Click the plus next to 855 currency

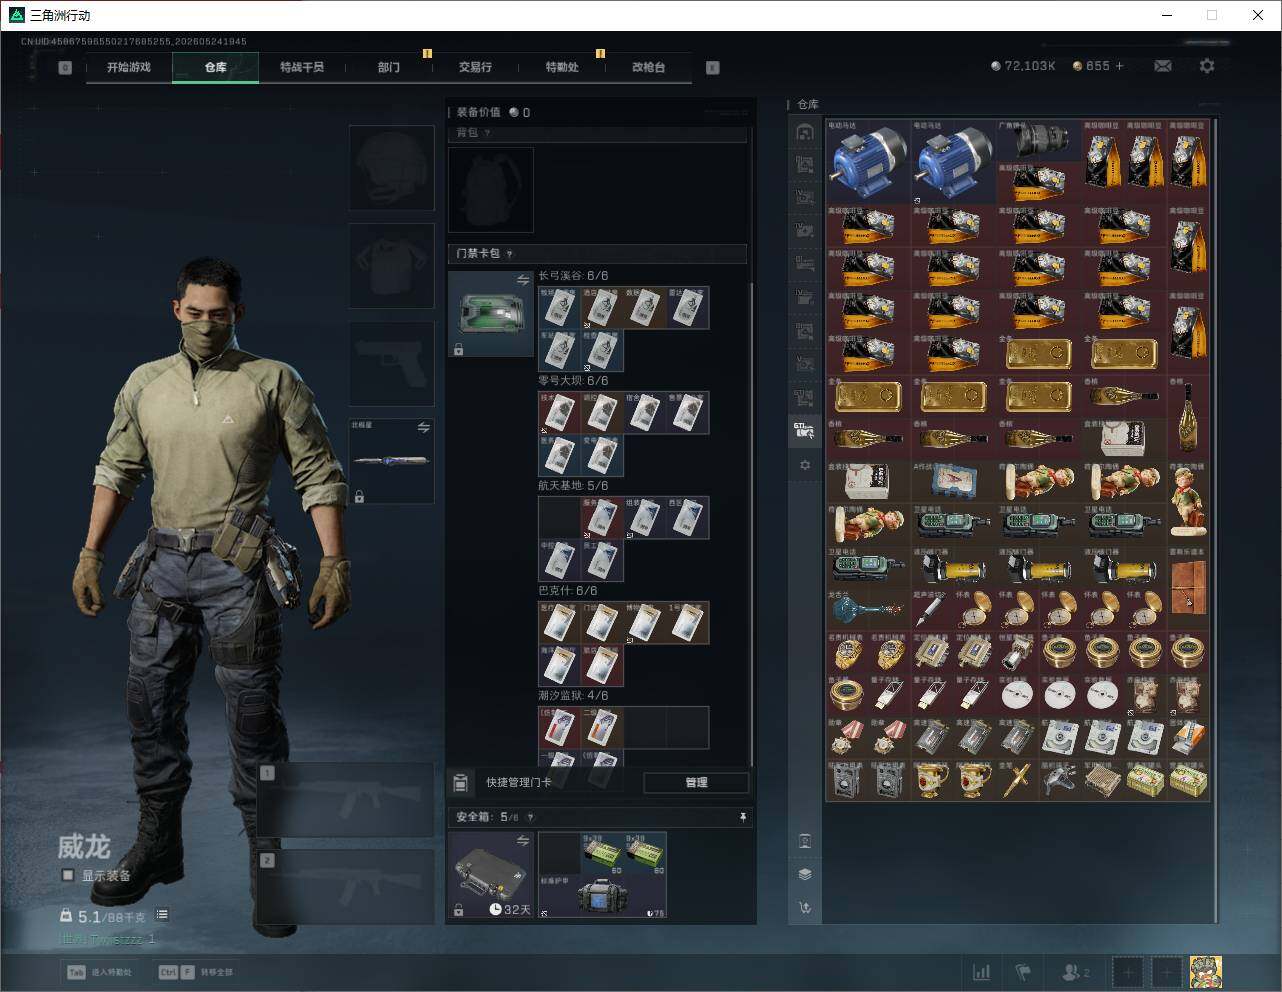tap(1119, 66)
